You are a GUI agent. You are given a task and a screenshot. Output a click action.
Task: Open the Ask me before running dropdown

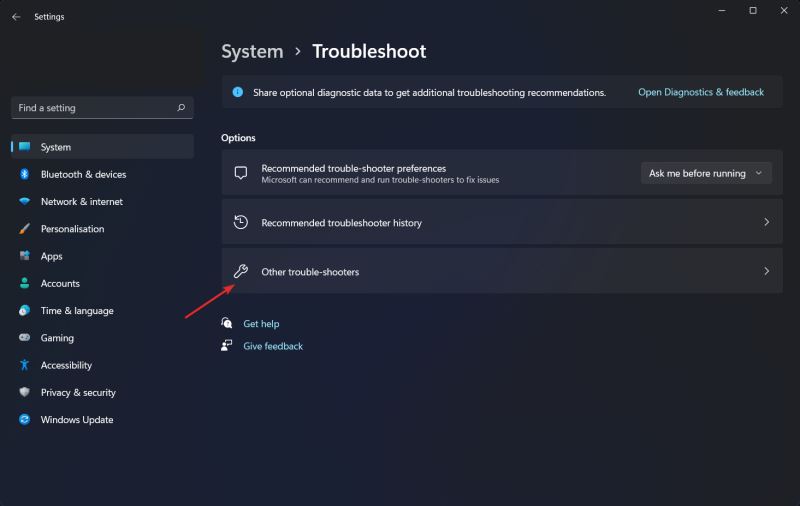click(706, 173)
